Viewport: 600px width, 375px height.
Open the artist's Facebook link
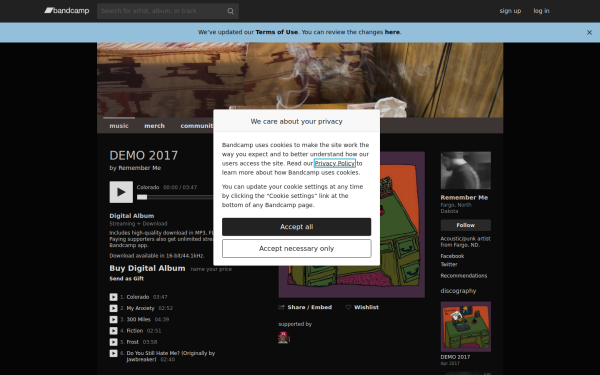tap(452, 256)
